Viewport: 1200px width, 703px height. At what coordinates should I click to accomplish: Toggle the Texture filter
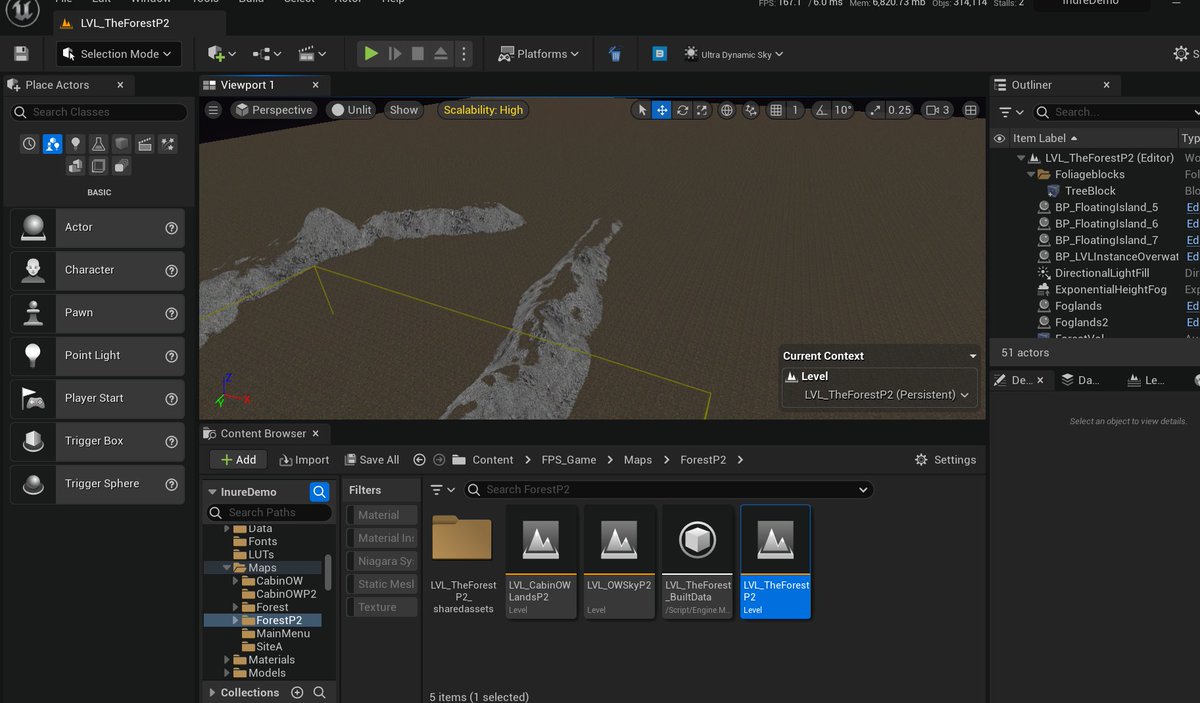[381, 607]
